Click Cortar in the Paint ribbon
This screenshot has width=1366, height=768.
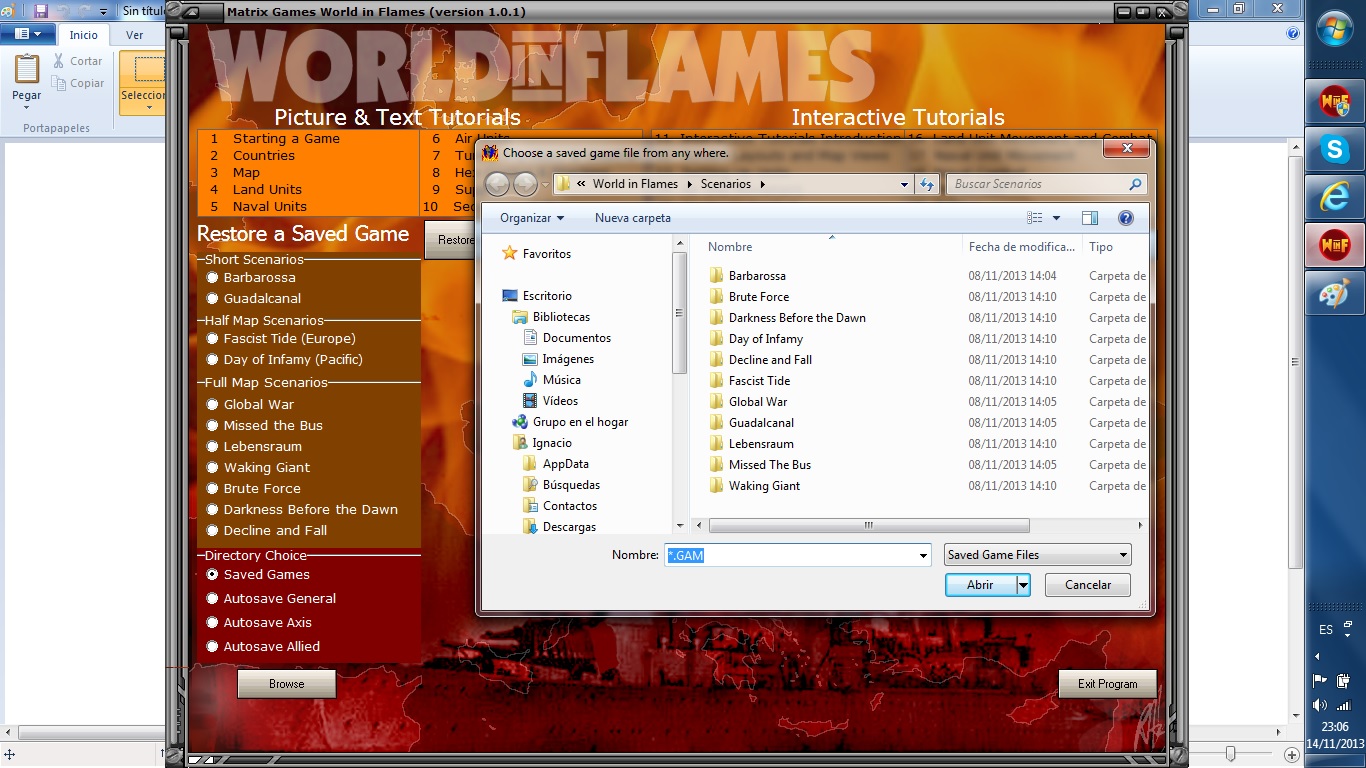click(x=77, y=61)
